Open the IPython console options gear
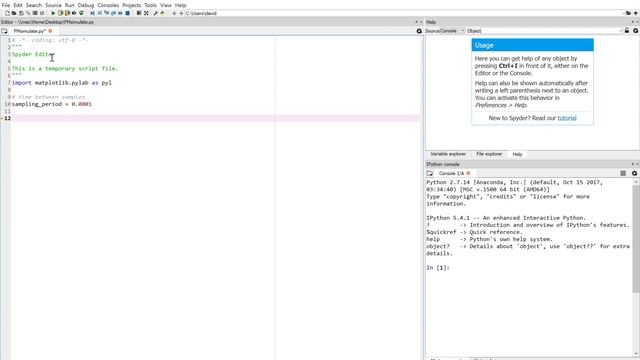This screenshot has width=640, height=360. [634, 173]
